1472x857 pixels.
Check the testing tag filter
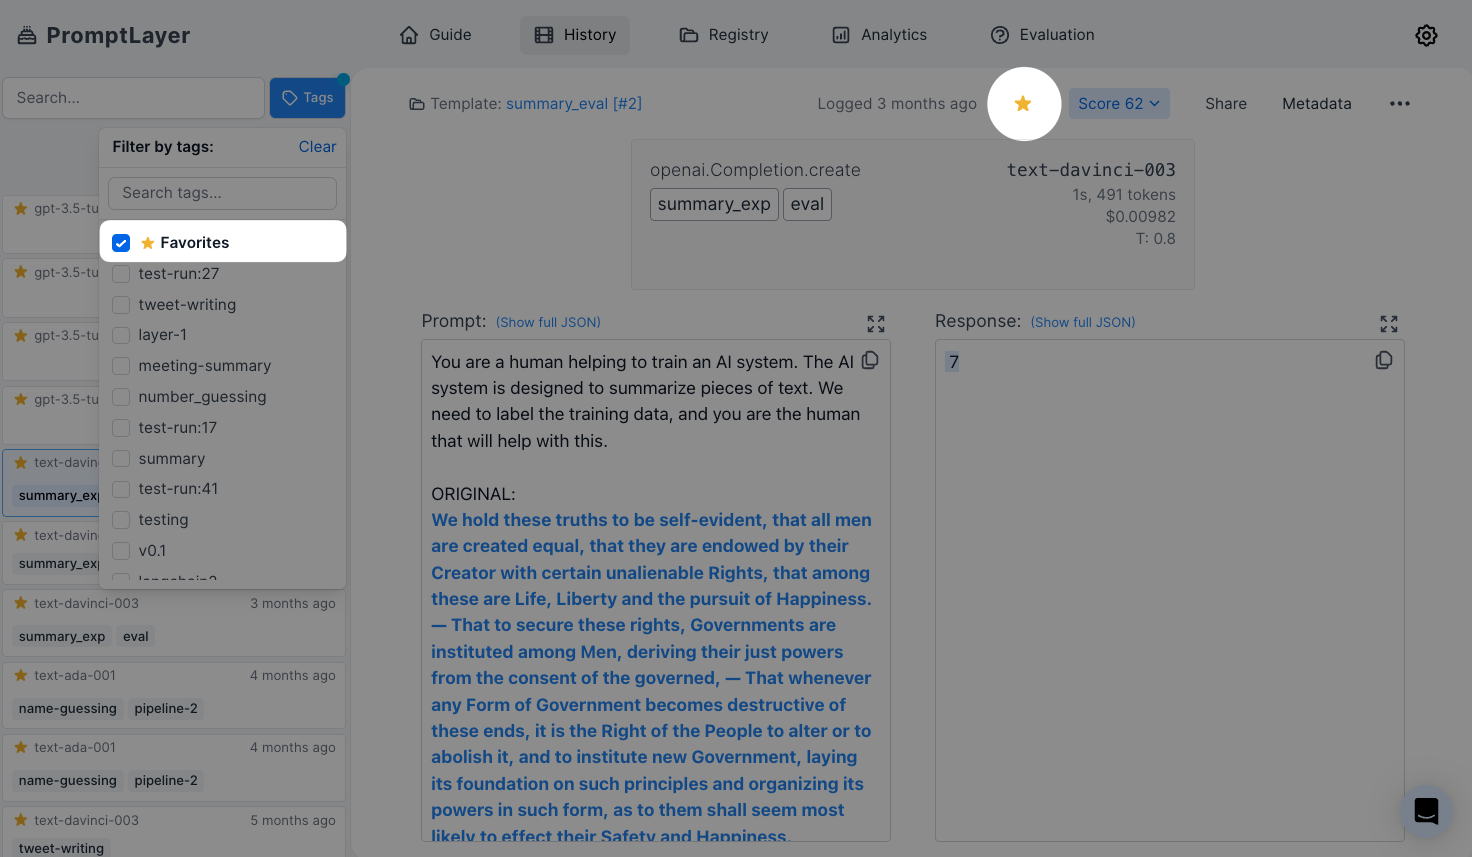click(121, 520)
